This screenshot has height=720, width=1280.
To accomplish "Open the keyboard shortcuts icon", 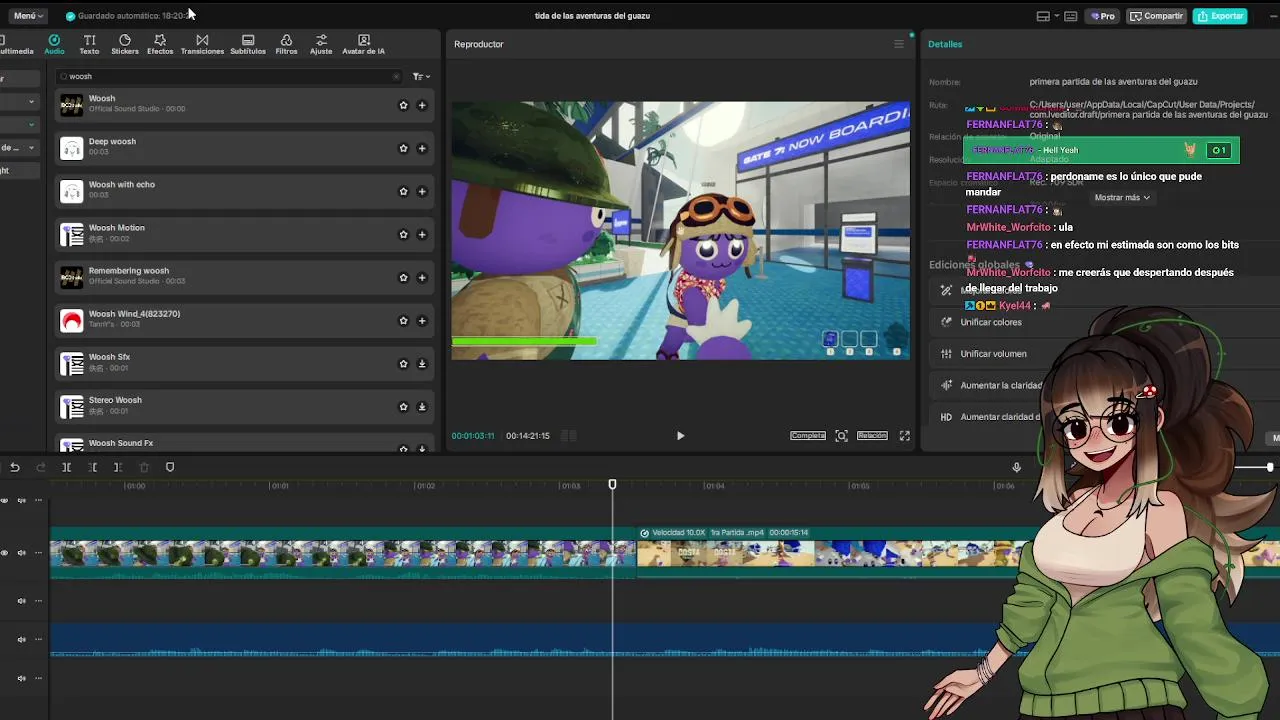I will [1071, 16].
